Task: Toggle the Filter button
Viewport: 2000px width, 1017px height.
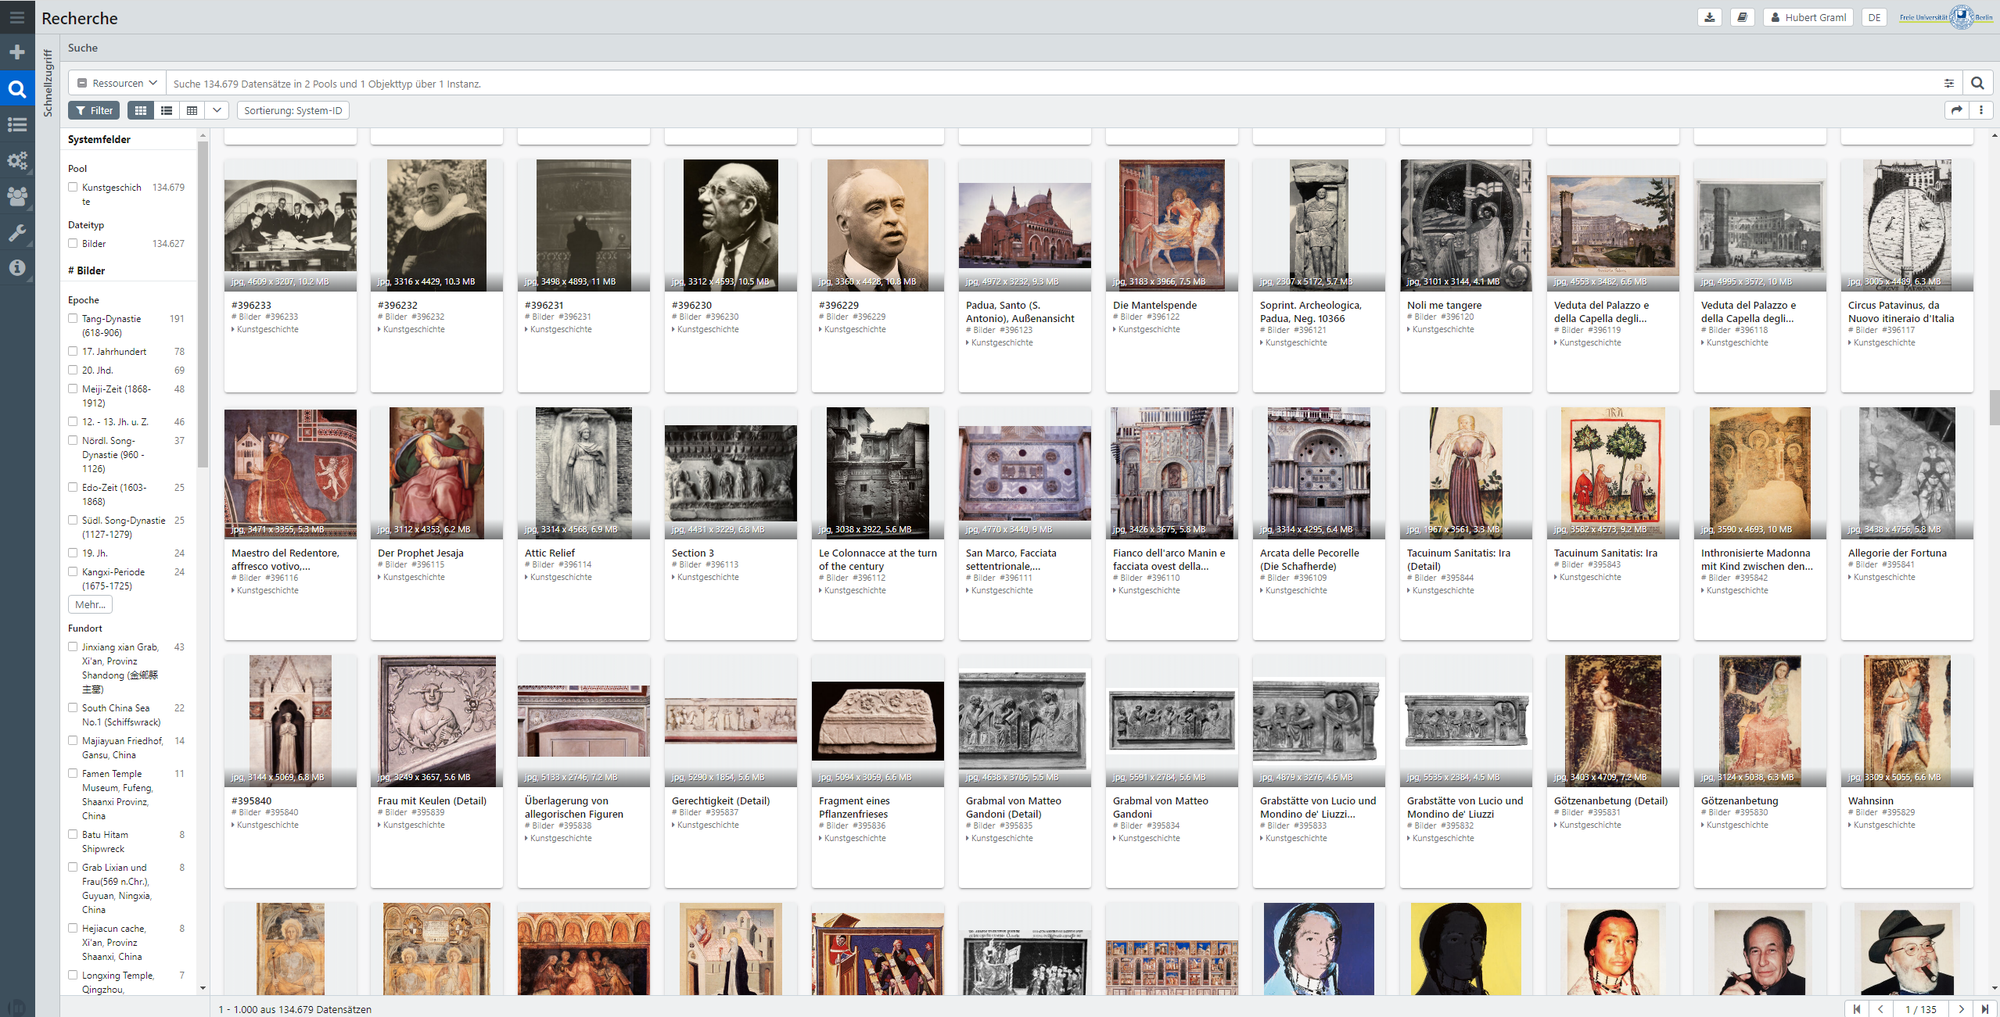Action: (94, 110)
